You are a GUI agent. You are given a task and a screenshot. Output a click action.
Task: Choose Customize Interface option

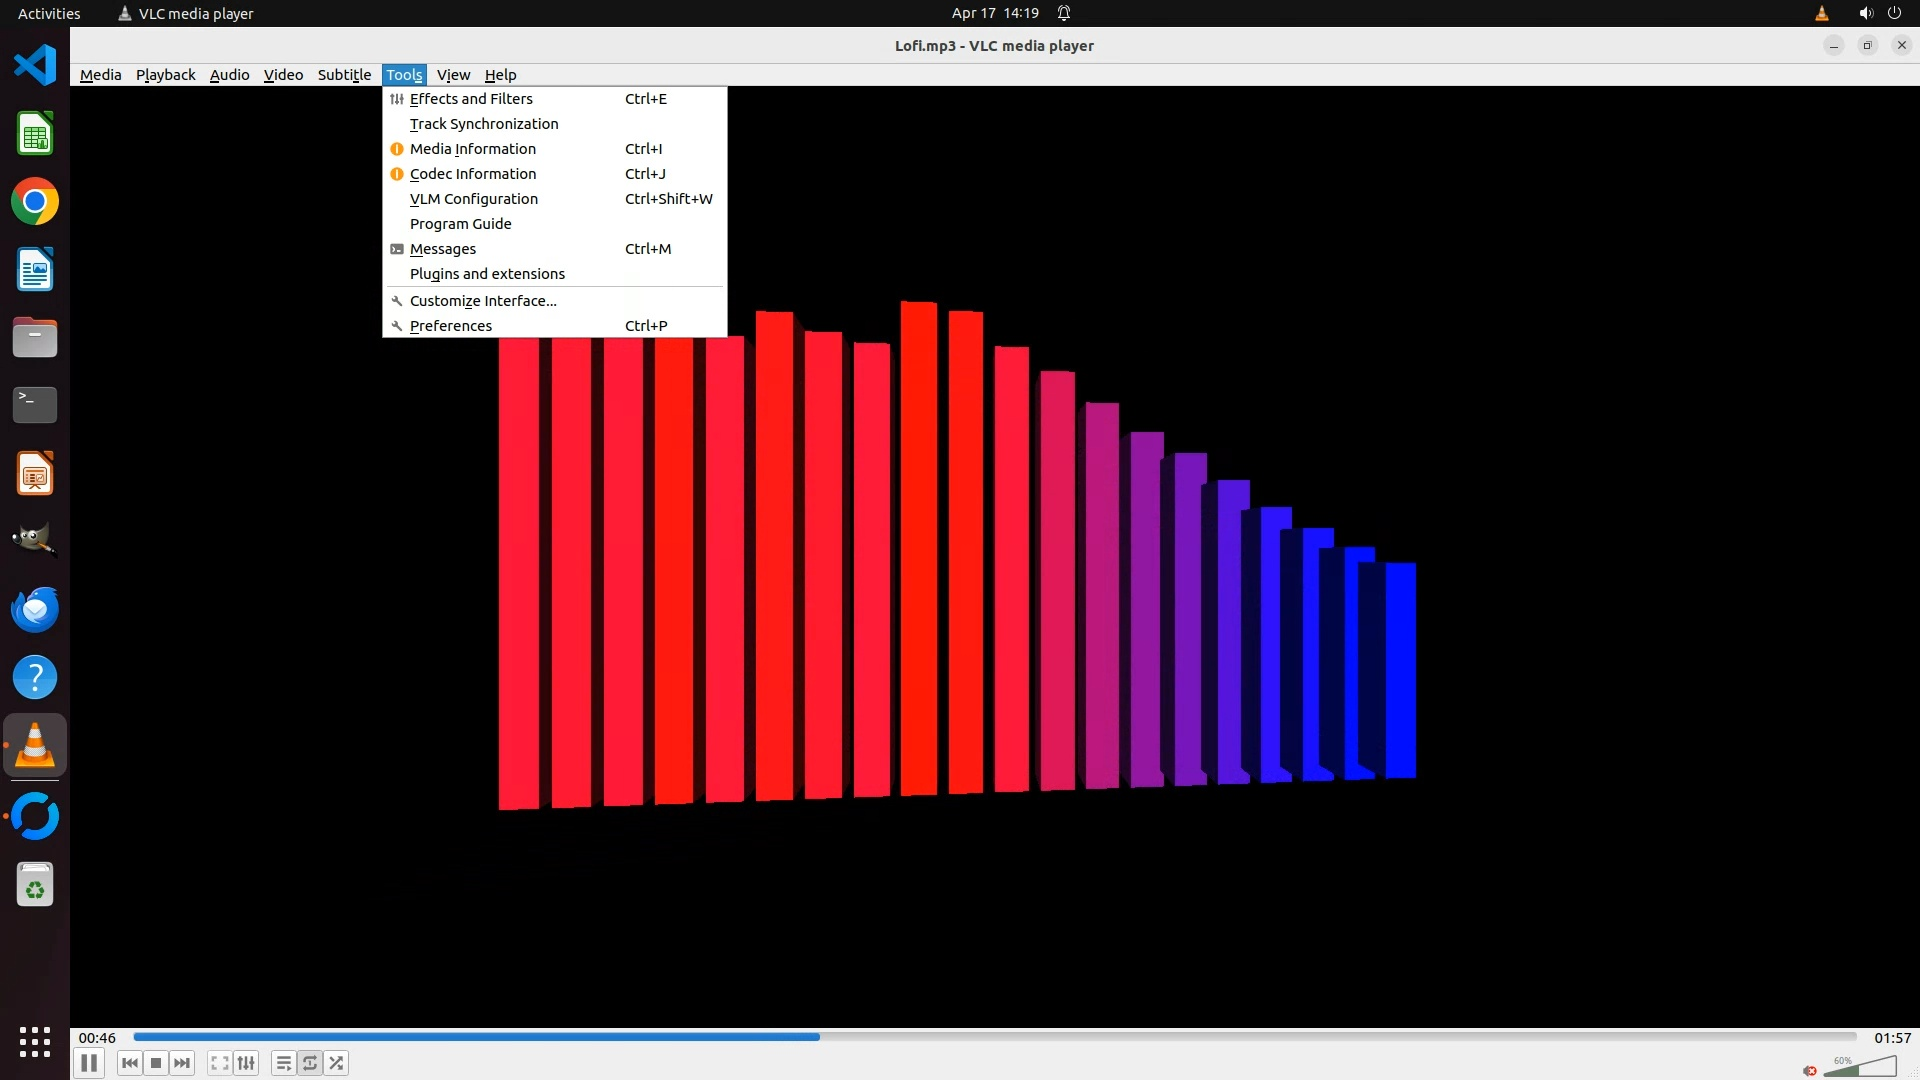pyautogui.click(x=483, y=301)
